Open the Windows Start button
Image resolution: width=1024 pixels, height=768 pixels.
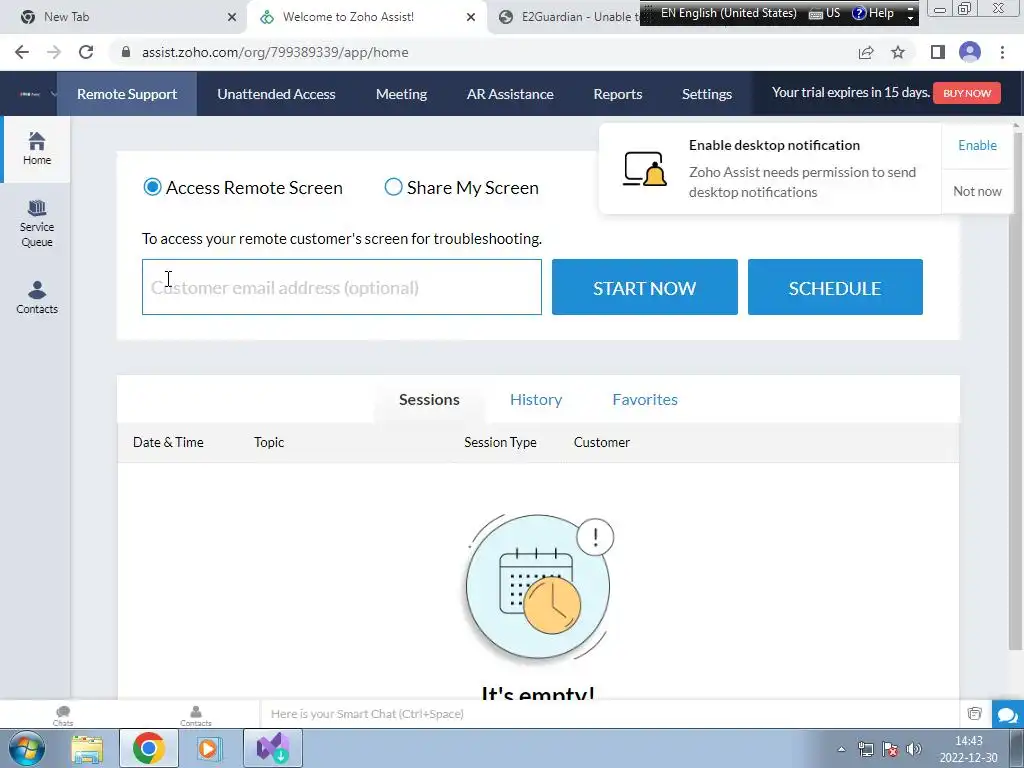27,748
